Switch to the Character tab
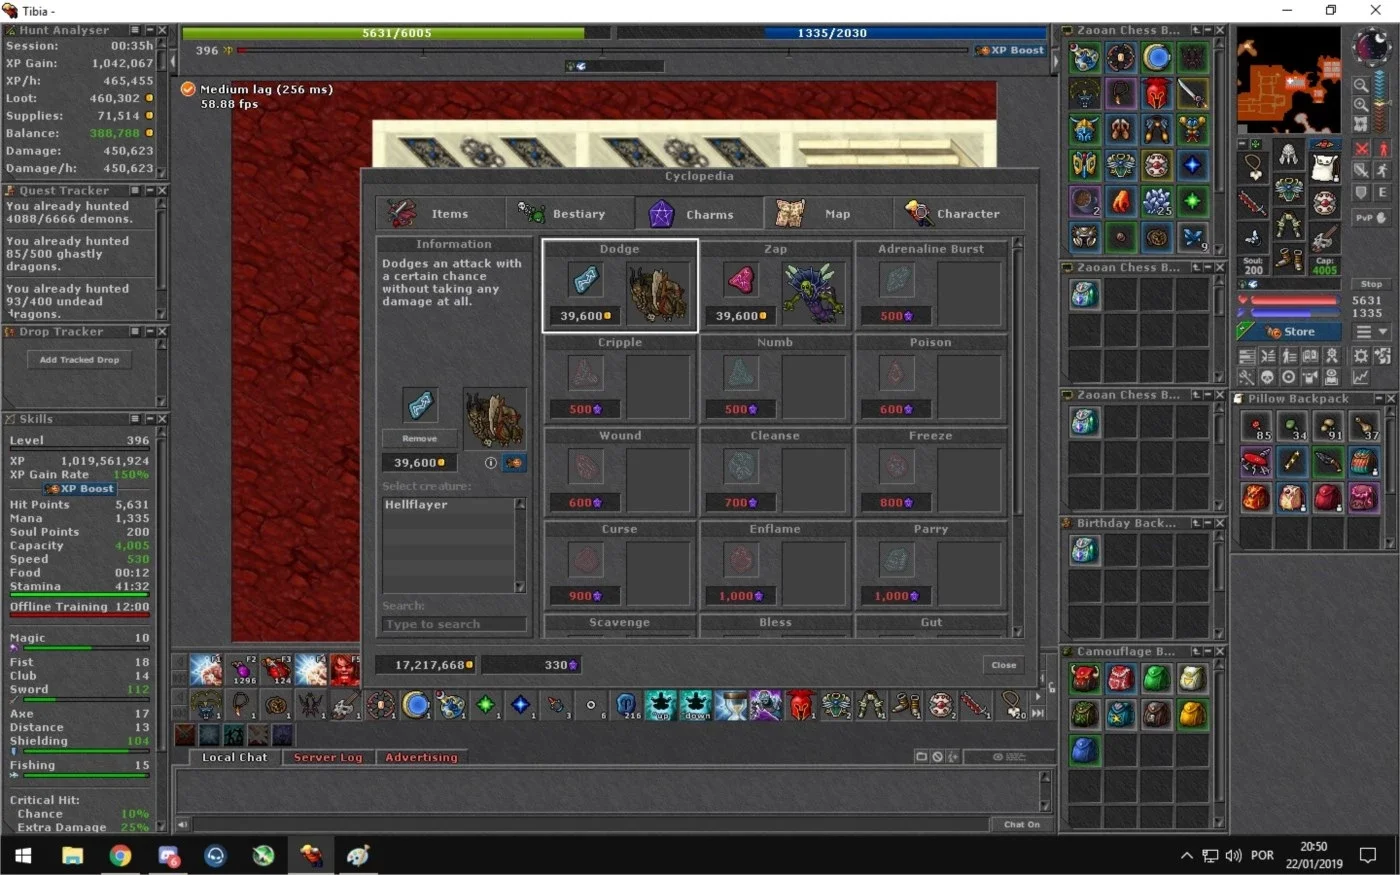This screenshot has width=1400, height=875. point(957,214)
